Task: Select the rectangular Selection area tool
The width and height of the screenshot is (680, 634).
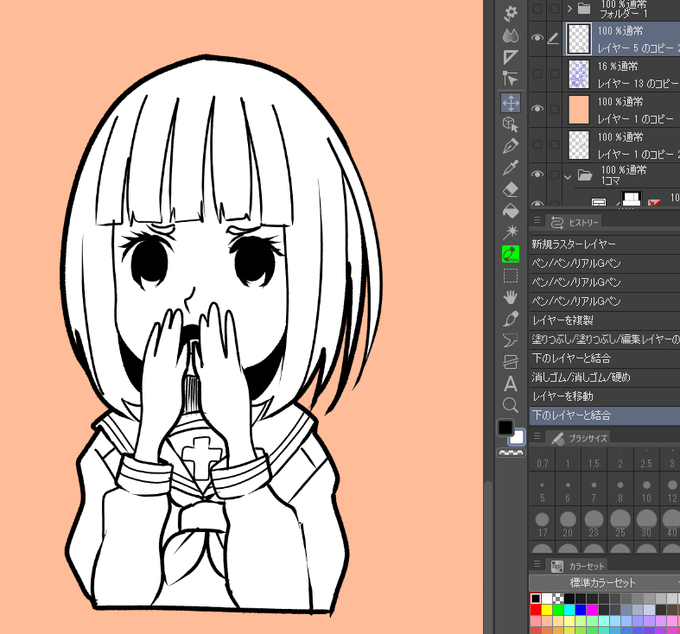Action: click(510, 276)
